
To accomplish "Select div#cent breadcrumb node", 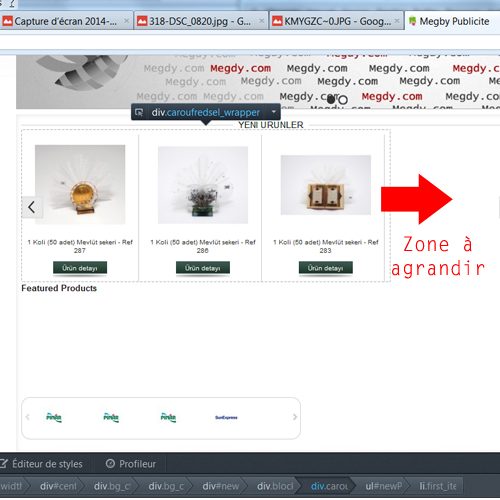I will (58, 486).
